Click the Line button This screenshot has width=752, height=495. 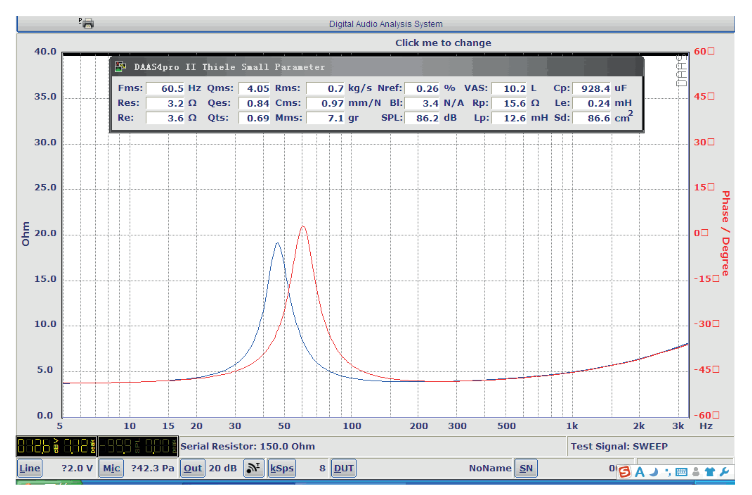click(x=30, y=468)
